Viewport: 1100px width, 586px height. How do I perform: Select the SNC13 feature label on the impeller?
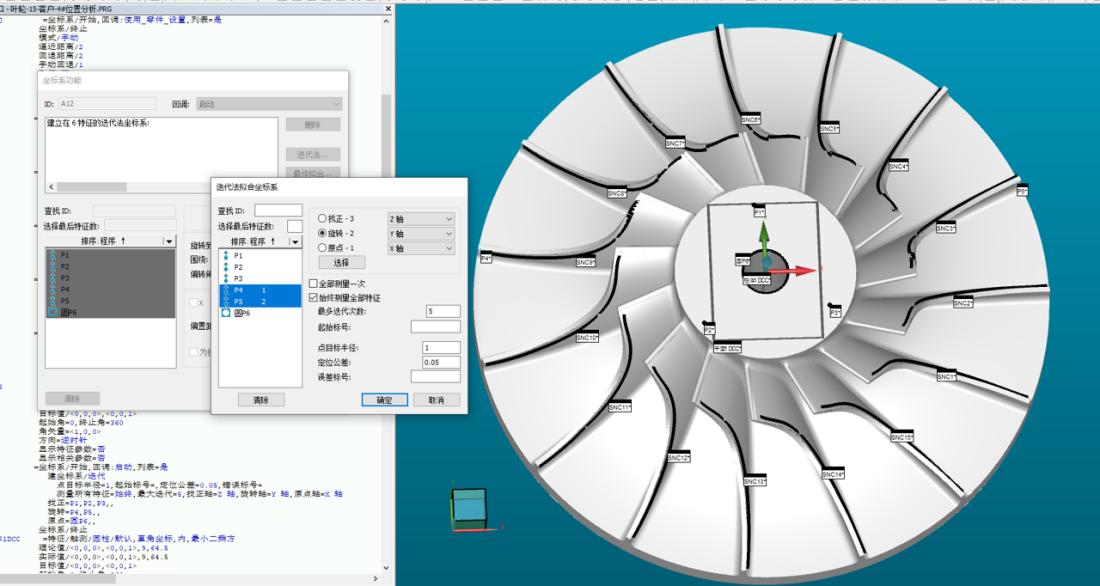tap(754, 482)
